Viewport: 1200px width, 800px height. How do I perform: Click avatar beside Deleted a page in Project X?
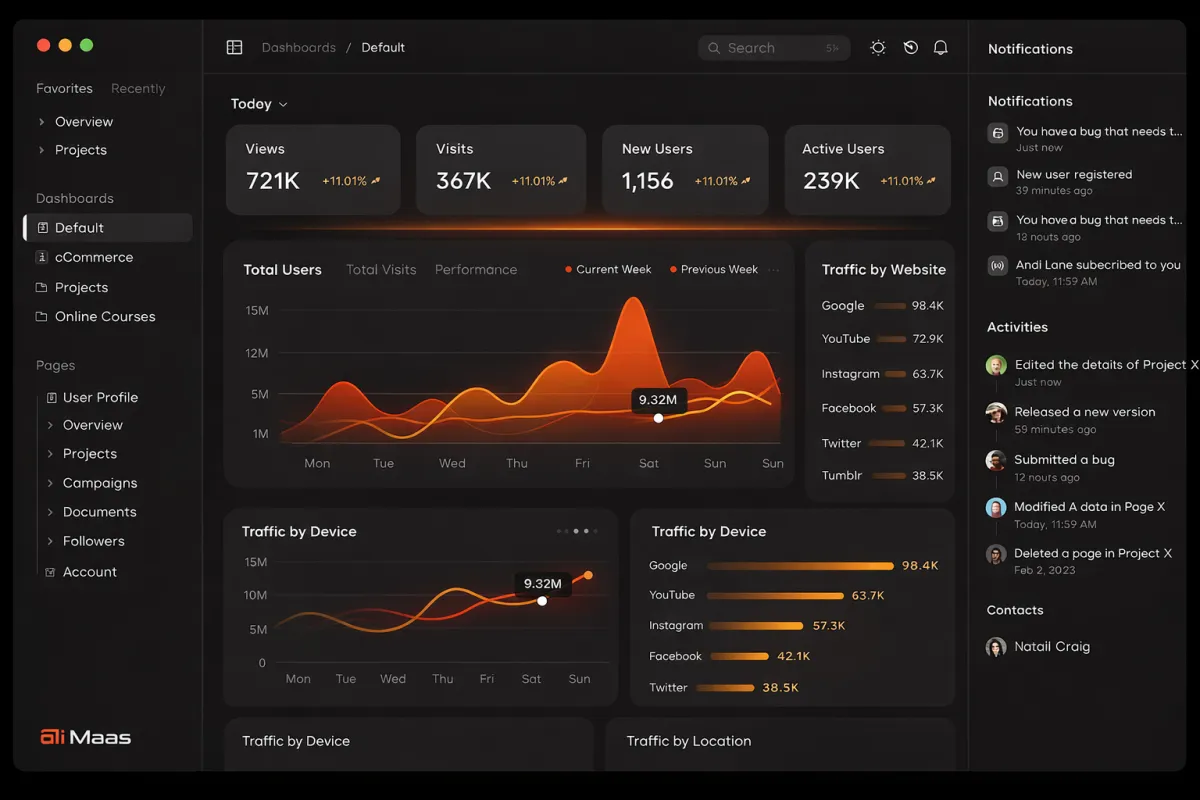point(996,554)
